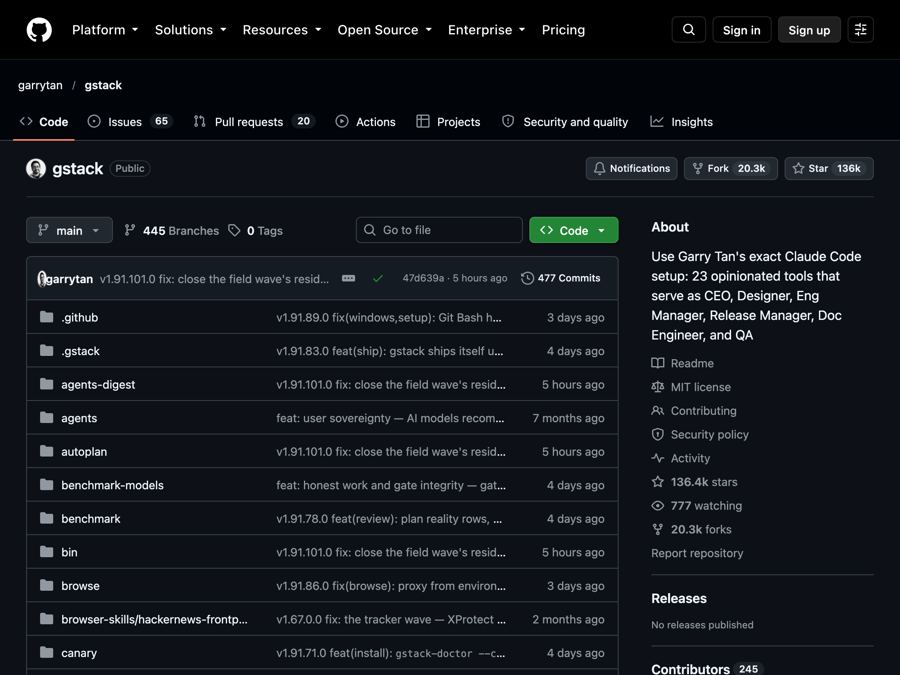Expand the Resources navigation menu
Viewport: 900px width, 675px height.
point(282,30)
